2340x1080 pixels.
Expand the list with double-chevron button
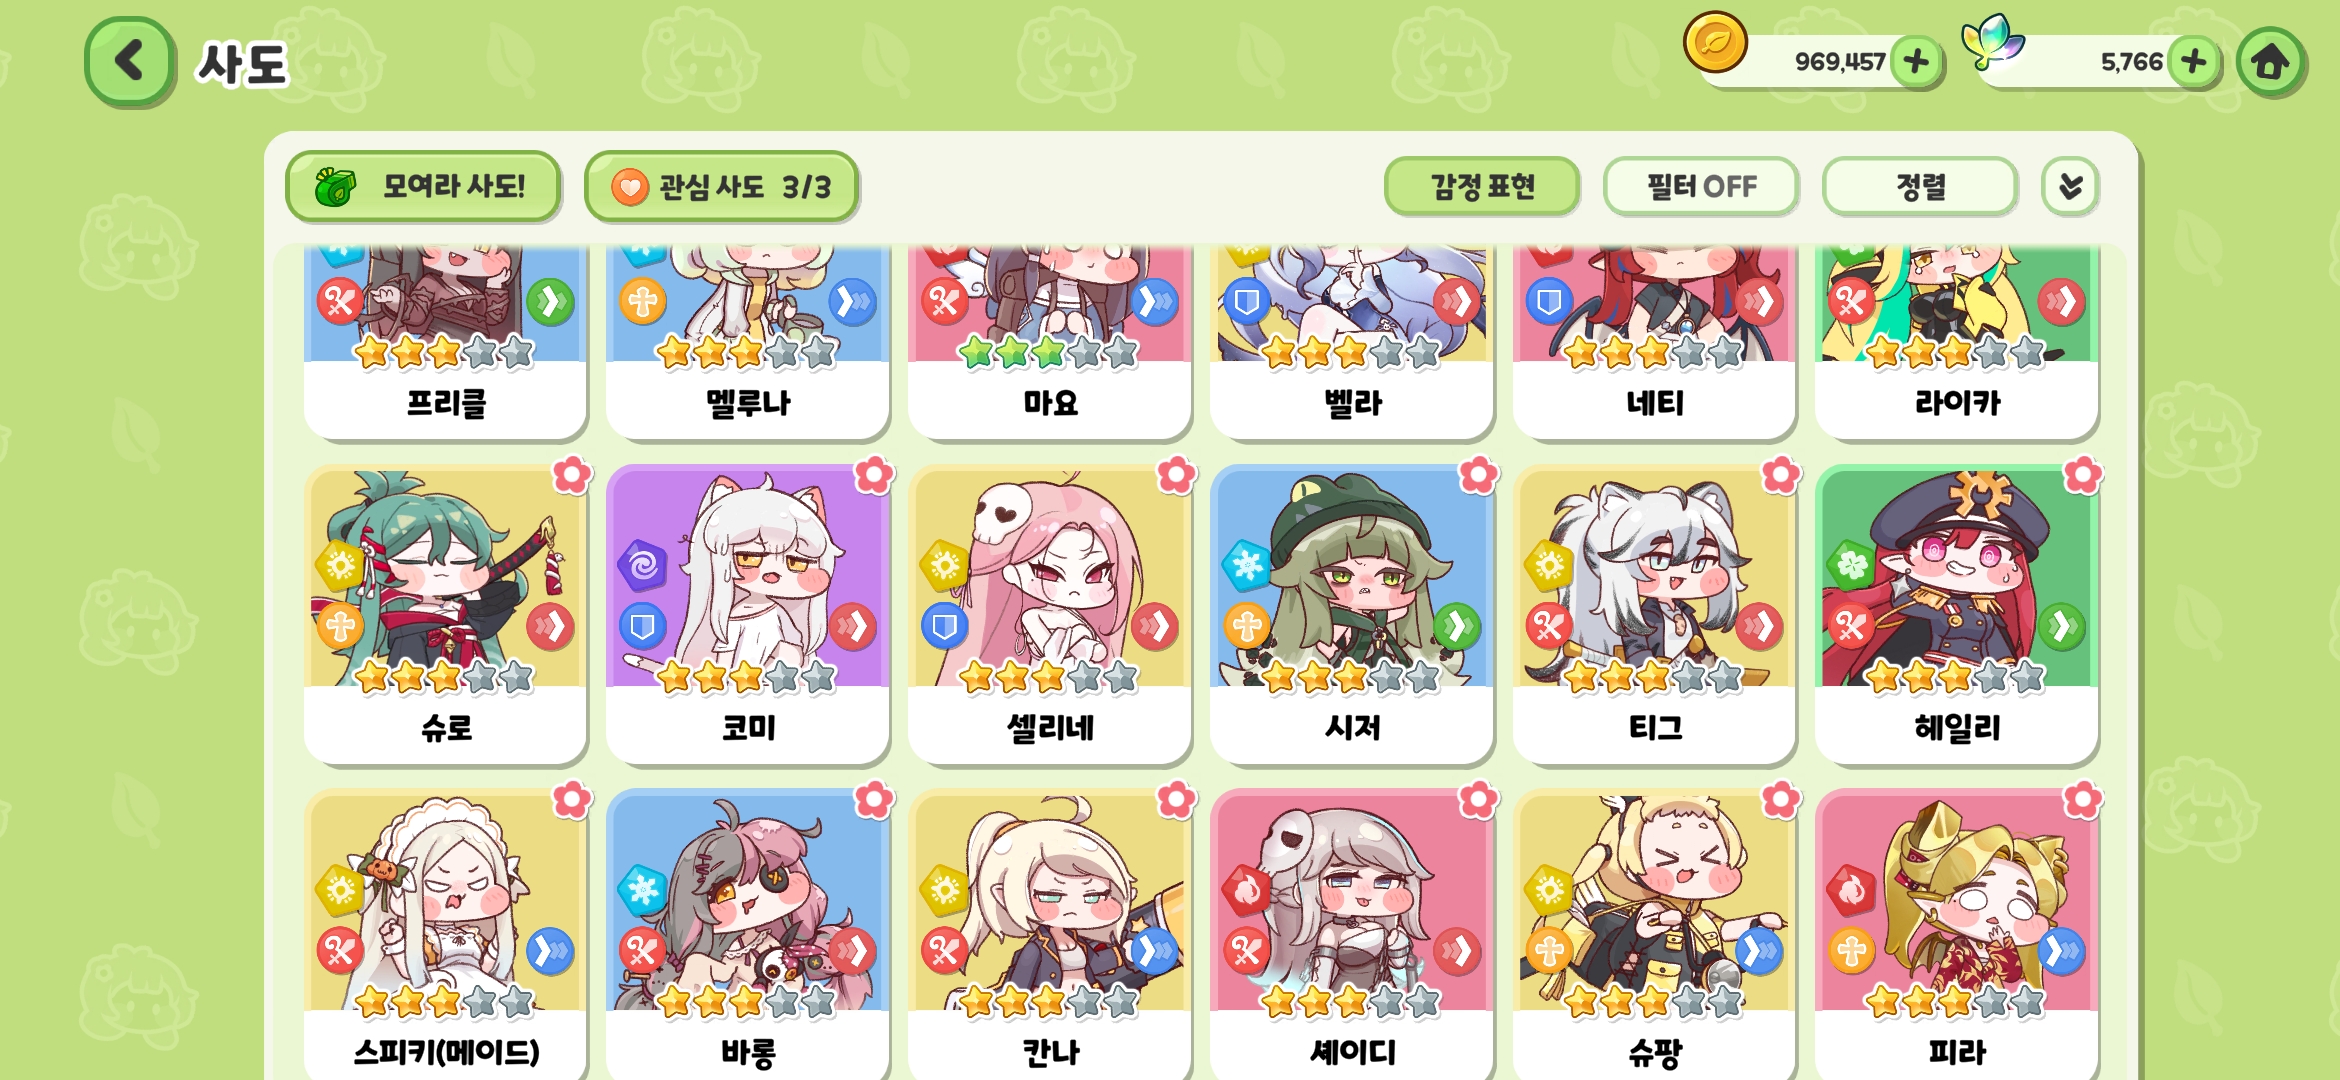pyautogui.click(x=2070, y=186)
